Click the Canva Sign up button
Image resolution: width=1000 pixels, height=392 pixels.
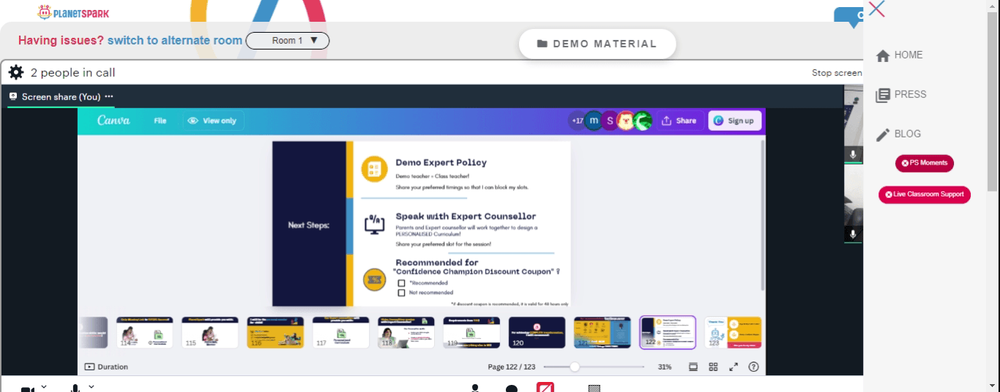[x=735, y=120]
